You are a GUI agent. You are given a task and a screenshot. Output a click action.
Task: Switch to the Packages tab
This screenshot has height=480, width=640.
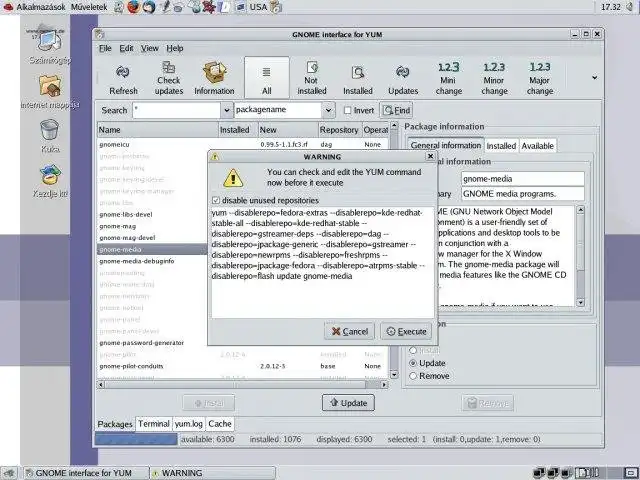(x=115, y=424)
